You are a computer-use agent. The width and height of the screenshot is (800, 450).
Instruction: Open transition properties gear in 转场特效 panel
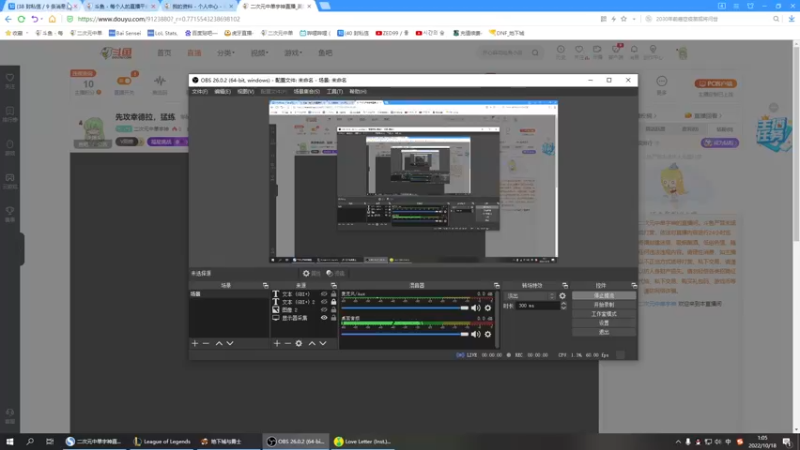pos(562,296)
